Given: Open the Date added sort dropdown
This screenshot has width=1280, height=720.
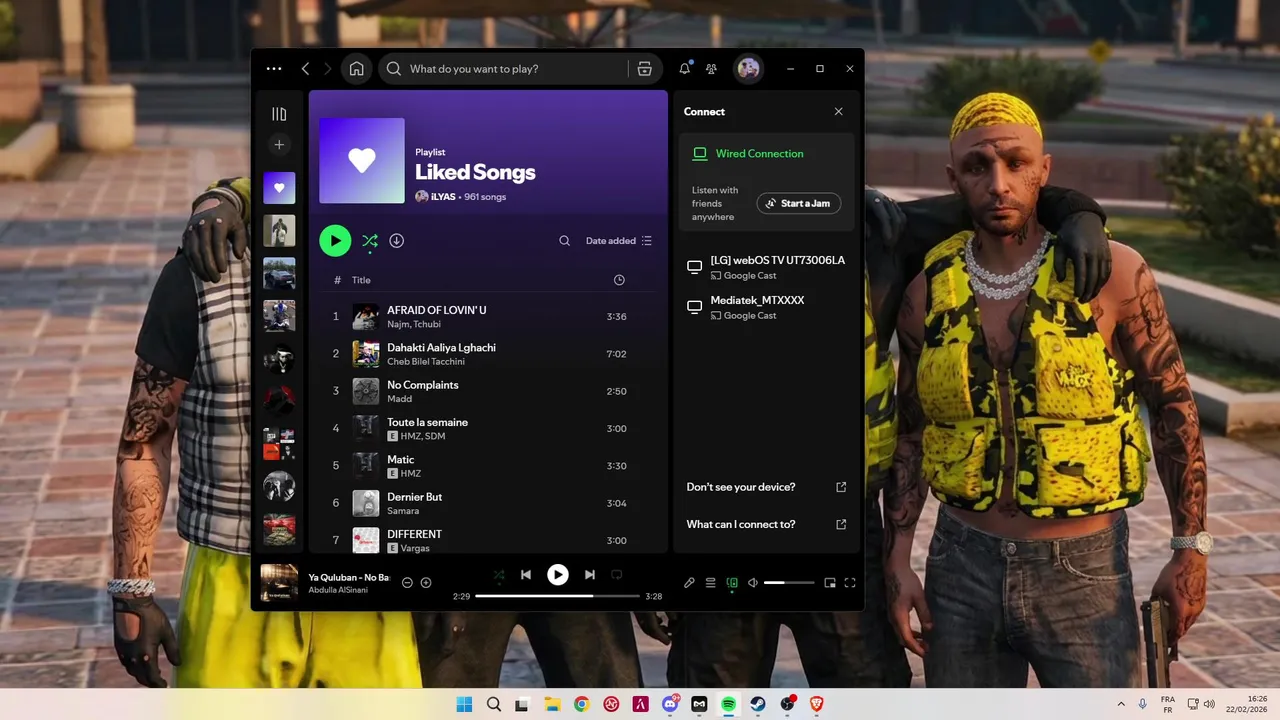Looking at the screenshot, I should click(619, 241).
